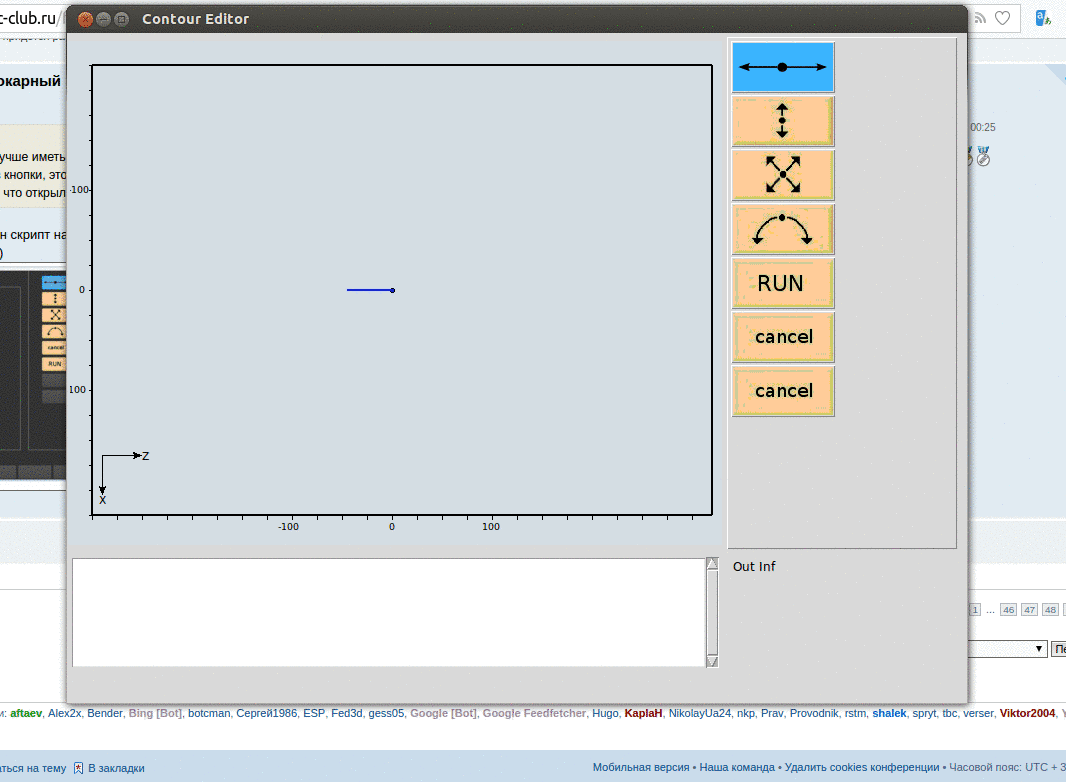Open user botcman's profile link
The height and width of the screenshot is (782, 1066).
click(209, 713)
